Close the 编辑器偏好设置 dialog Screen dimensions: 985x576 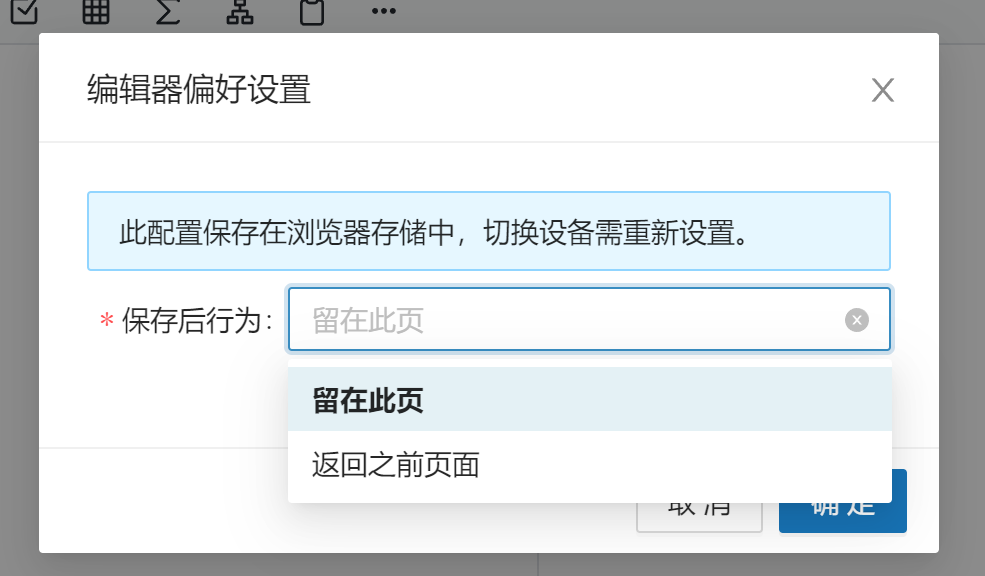(883, 90)
